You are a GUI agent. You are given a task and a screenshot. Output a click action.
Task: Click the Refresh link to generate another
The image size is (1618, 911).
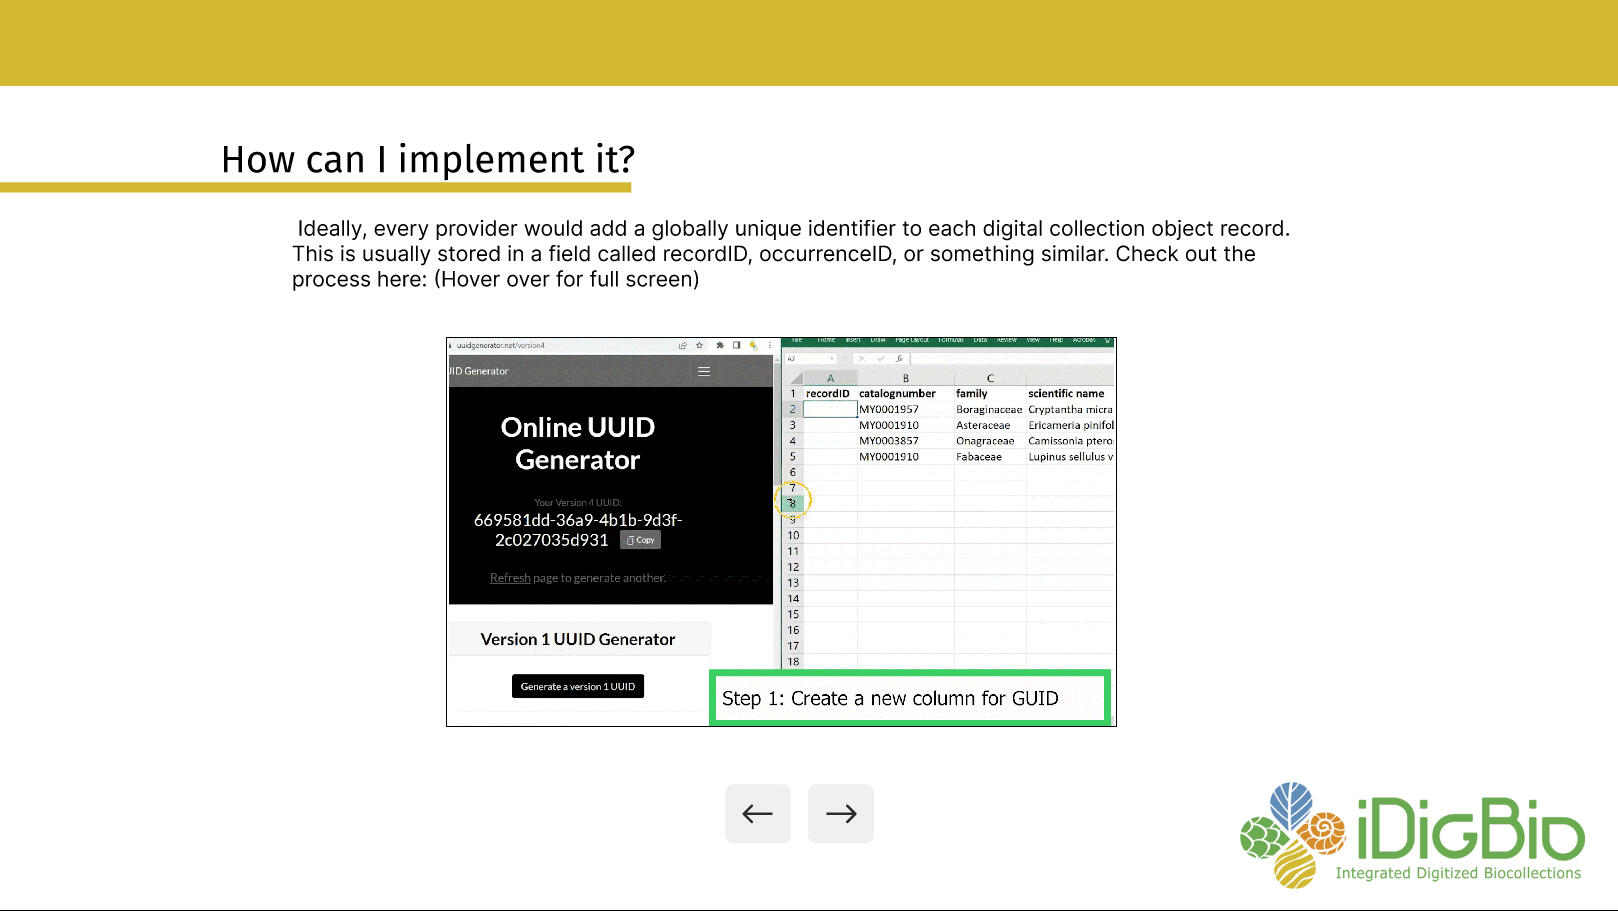coord(510,578)
